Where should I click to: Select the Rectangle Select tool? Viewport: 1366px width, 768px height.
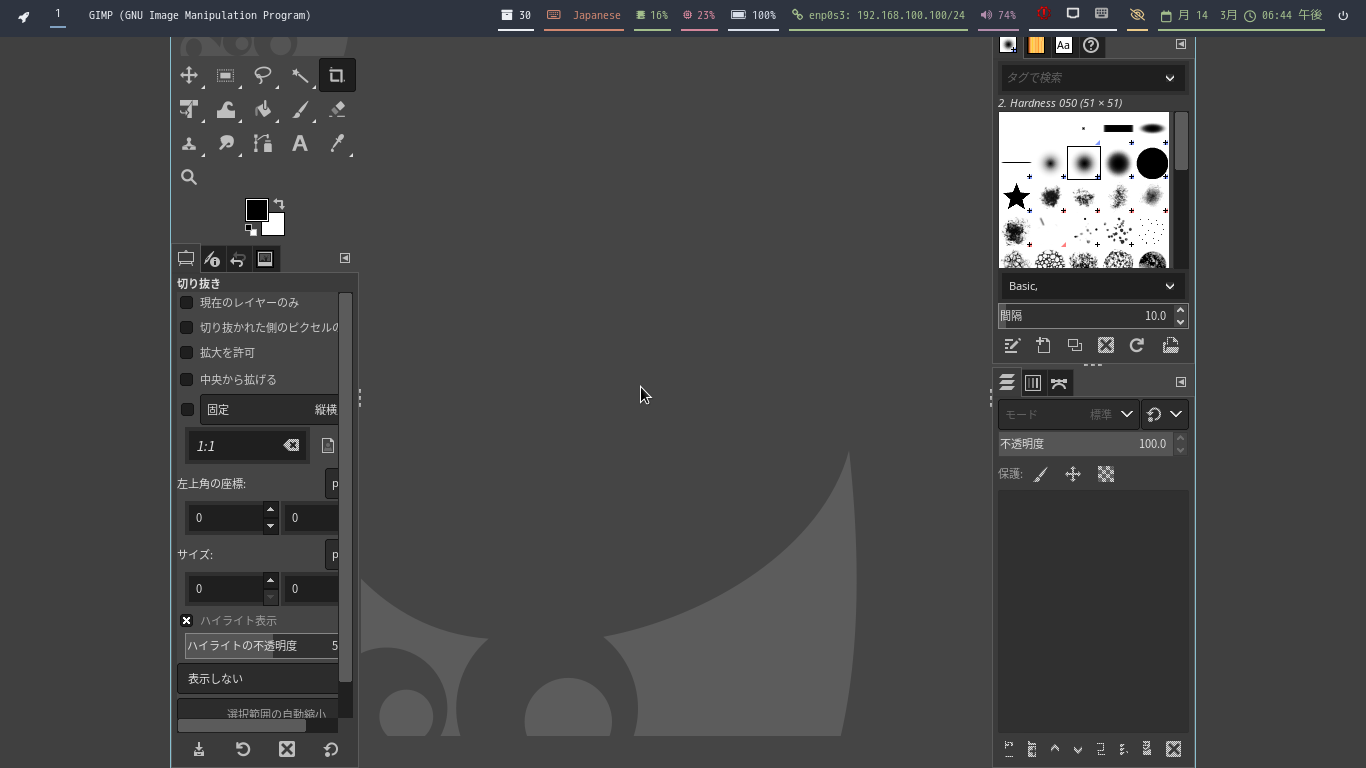(x=226, y=76)
